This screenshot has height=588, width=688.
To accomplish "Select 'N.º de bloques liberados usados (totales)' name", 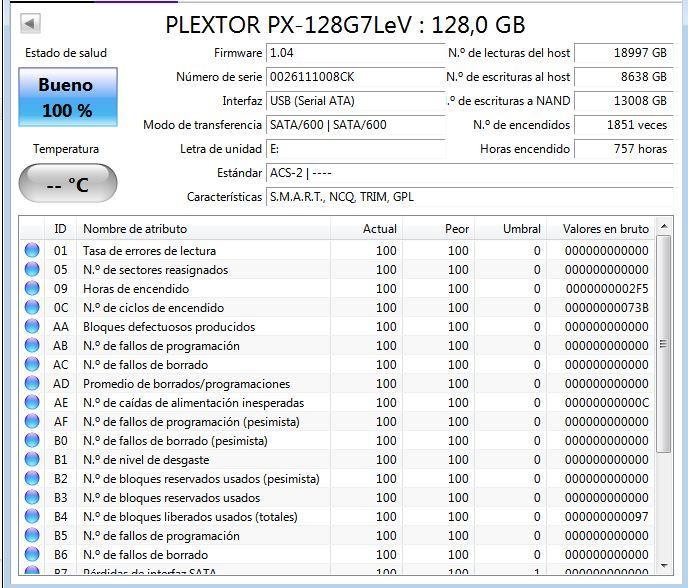I will (190, 517).
